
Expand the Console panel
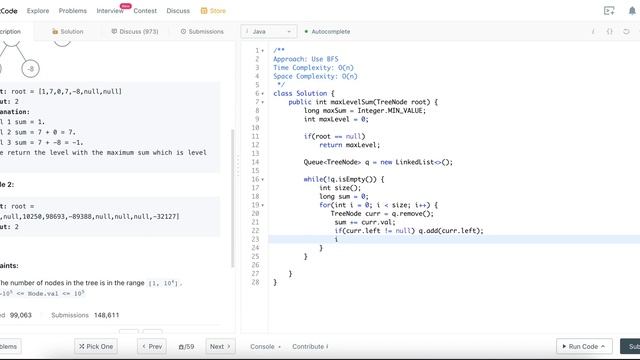(265, 347)
